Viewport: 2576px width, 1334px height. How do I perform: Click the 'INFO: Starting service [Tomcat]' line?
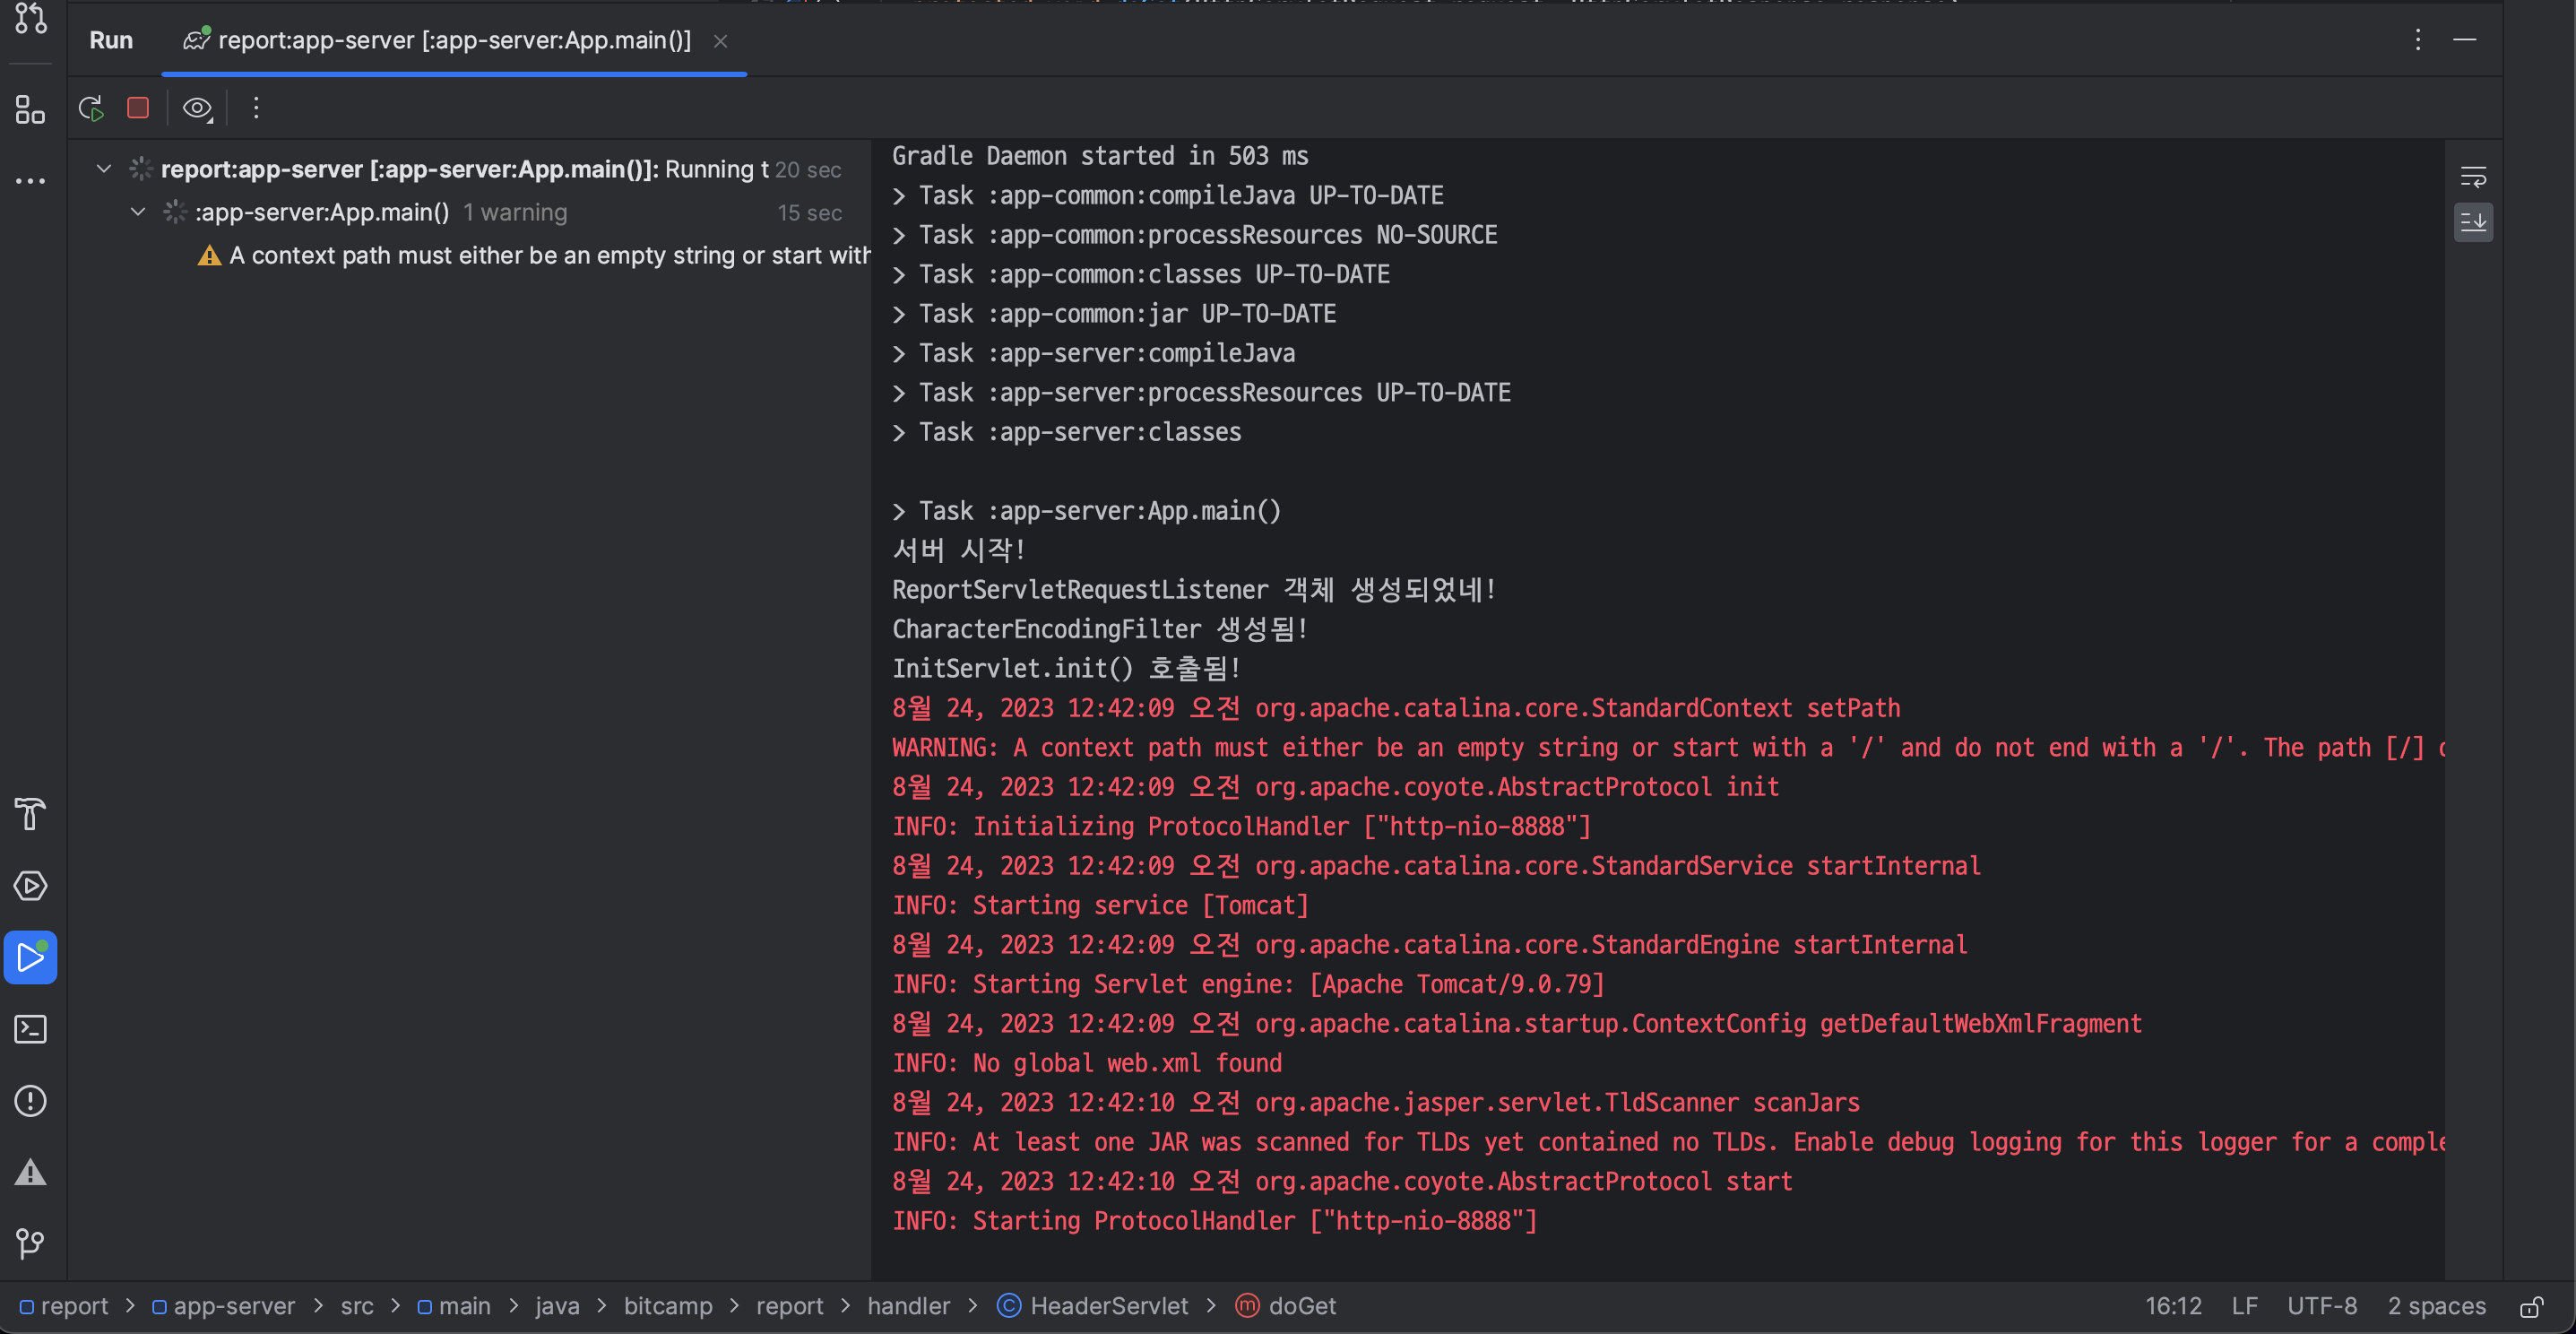1100,906
